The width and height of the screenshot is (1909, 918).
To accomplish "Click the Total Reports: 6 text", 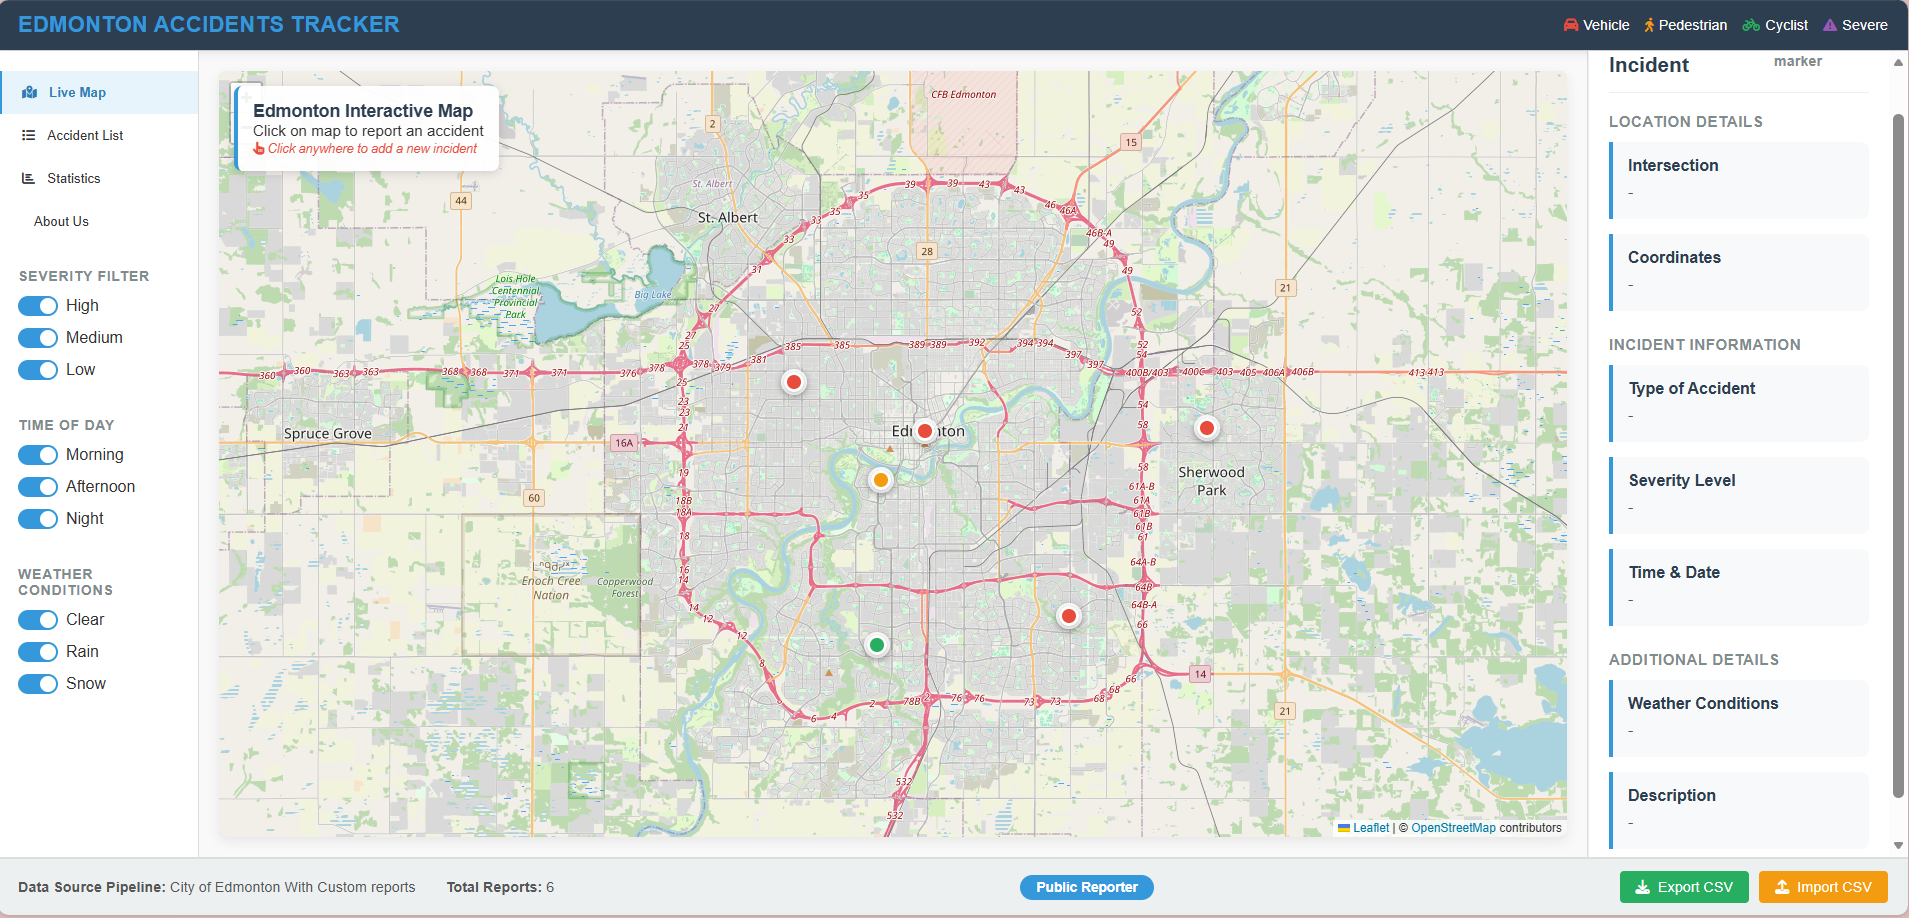I will click(500, 887).
